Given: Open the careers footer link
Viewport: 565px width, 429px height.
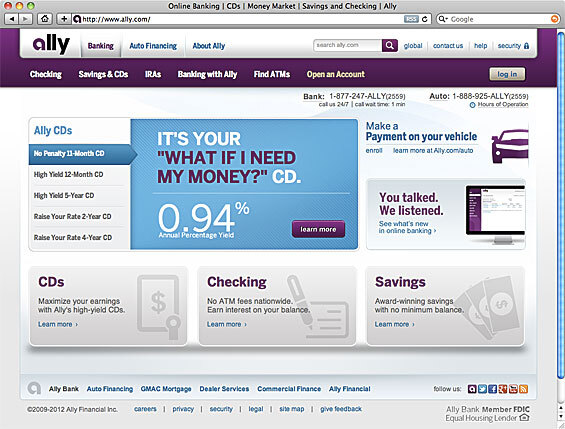Looking at the screenshot, I should point(145,409).
